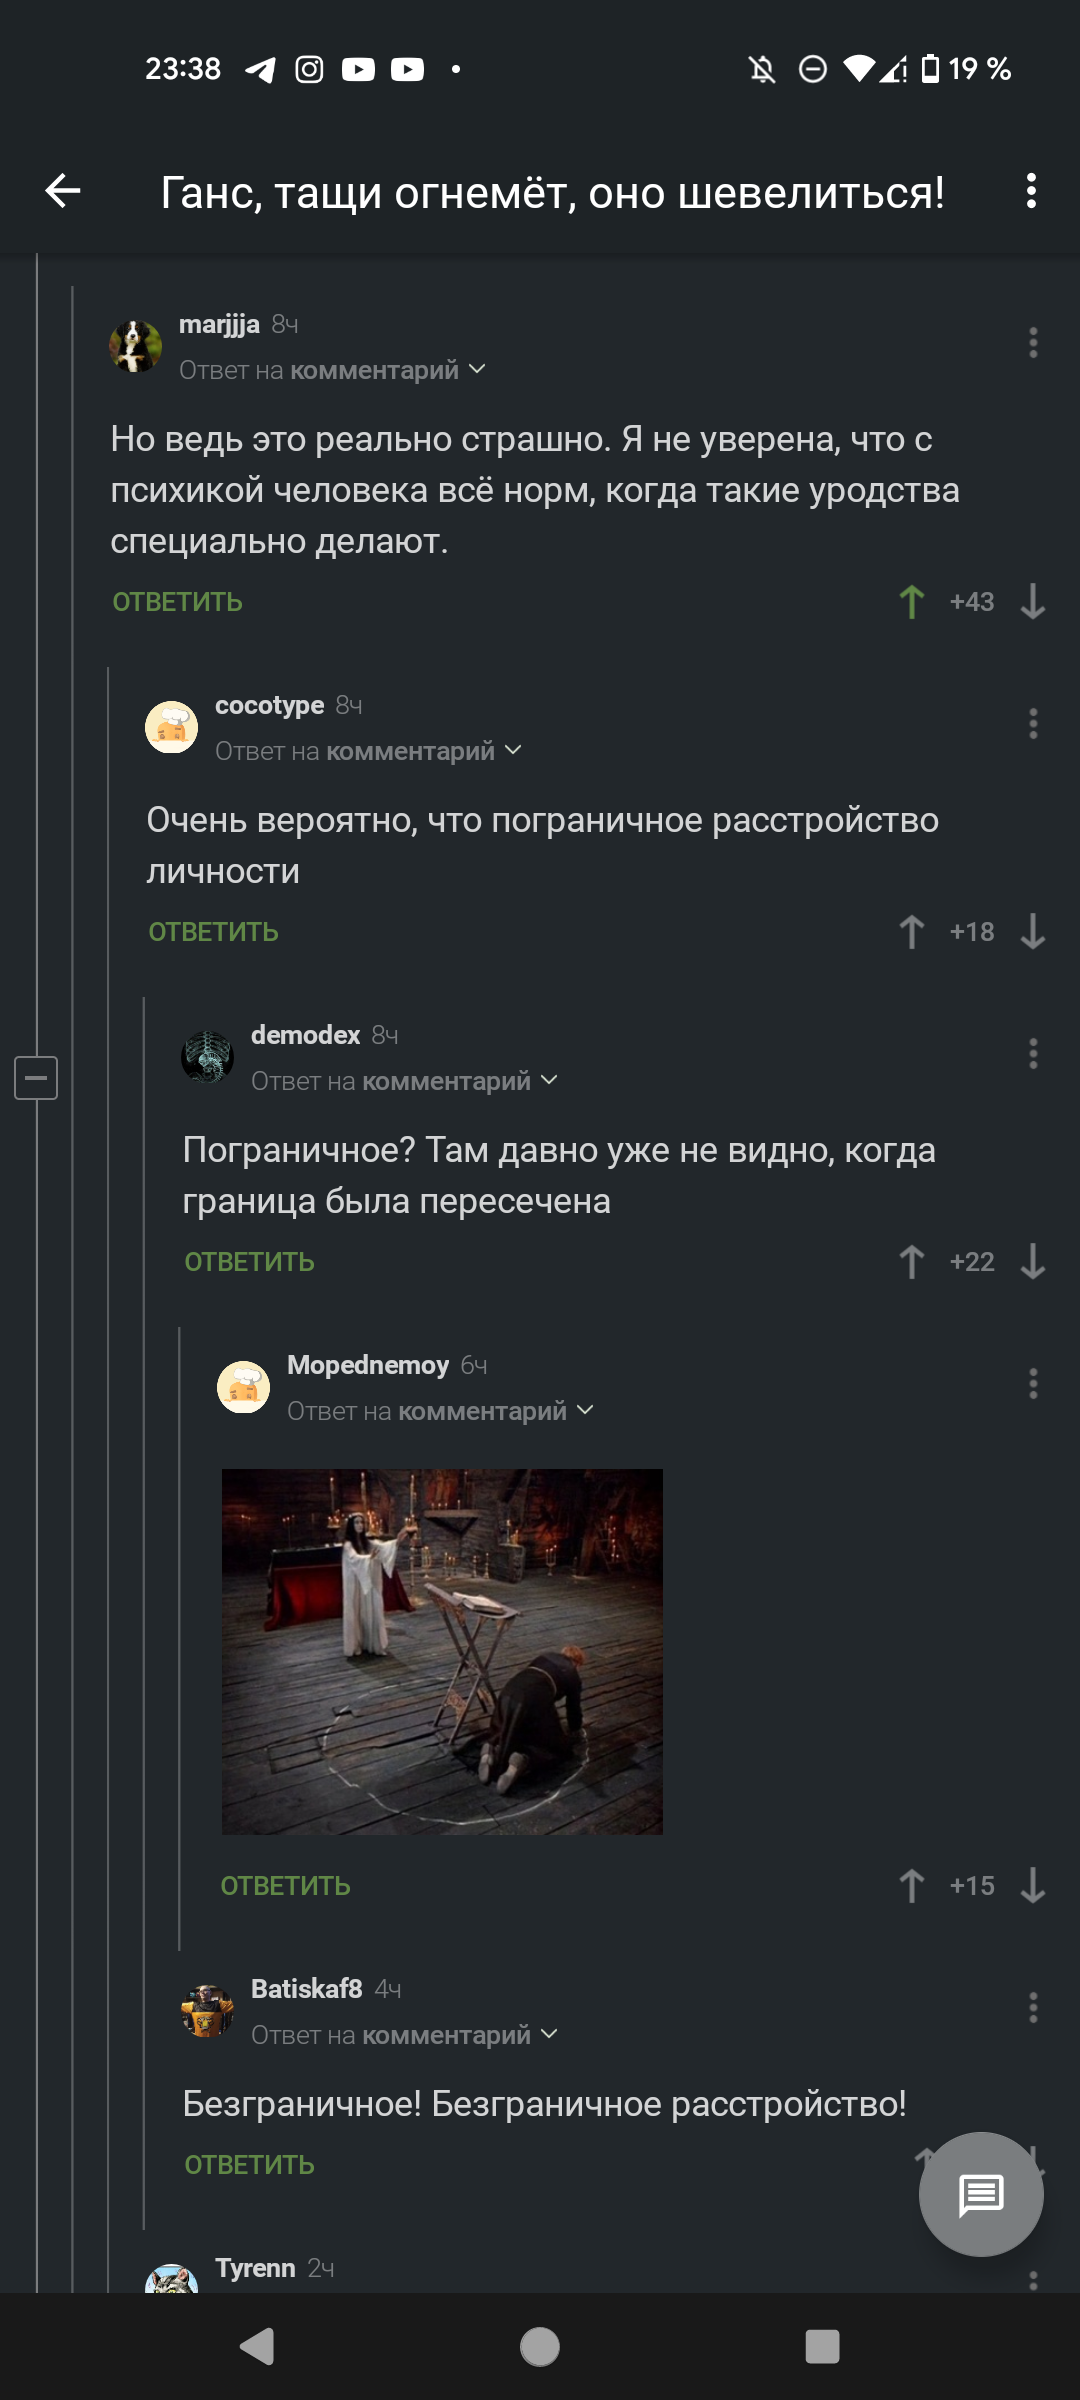Upvote cocotype's comment
Screen dimensions: 1080x2400
point(911,932)
